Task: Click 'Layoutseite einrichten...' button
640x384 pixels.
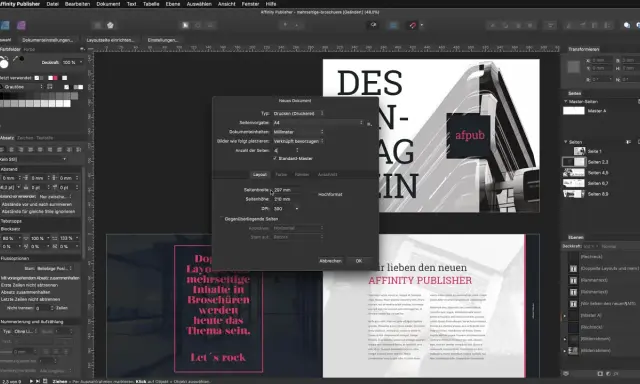Action: pos(110,40)
